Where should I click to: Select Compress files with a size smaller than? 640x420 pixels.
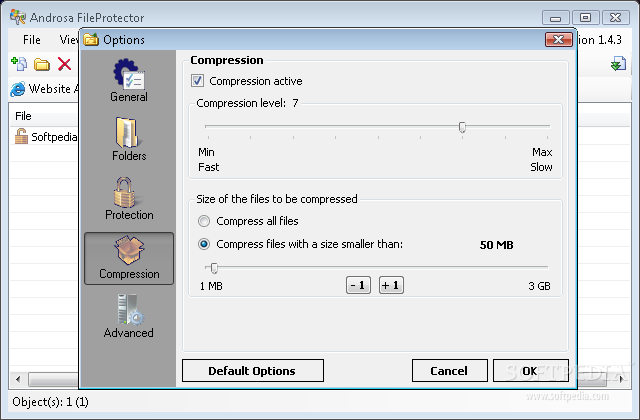(x=204, y=244)
